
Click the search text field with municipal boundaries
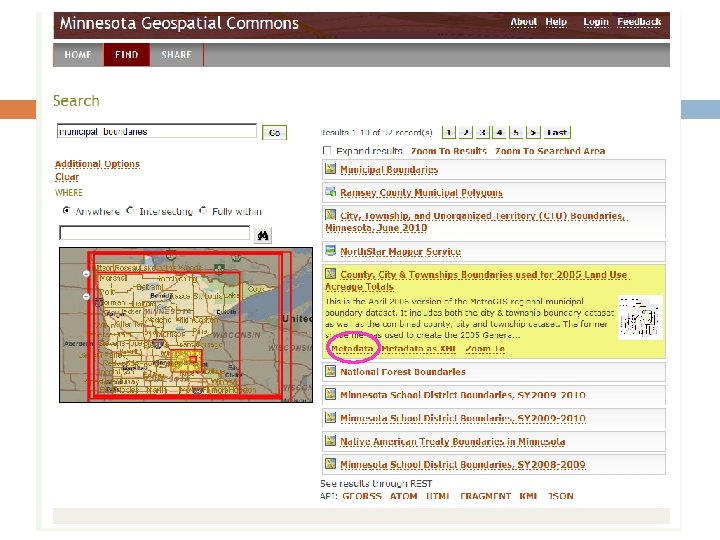click(x=157, y=131)
